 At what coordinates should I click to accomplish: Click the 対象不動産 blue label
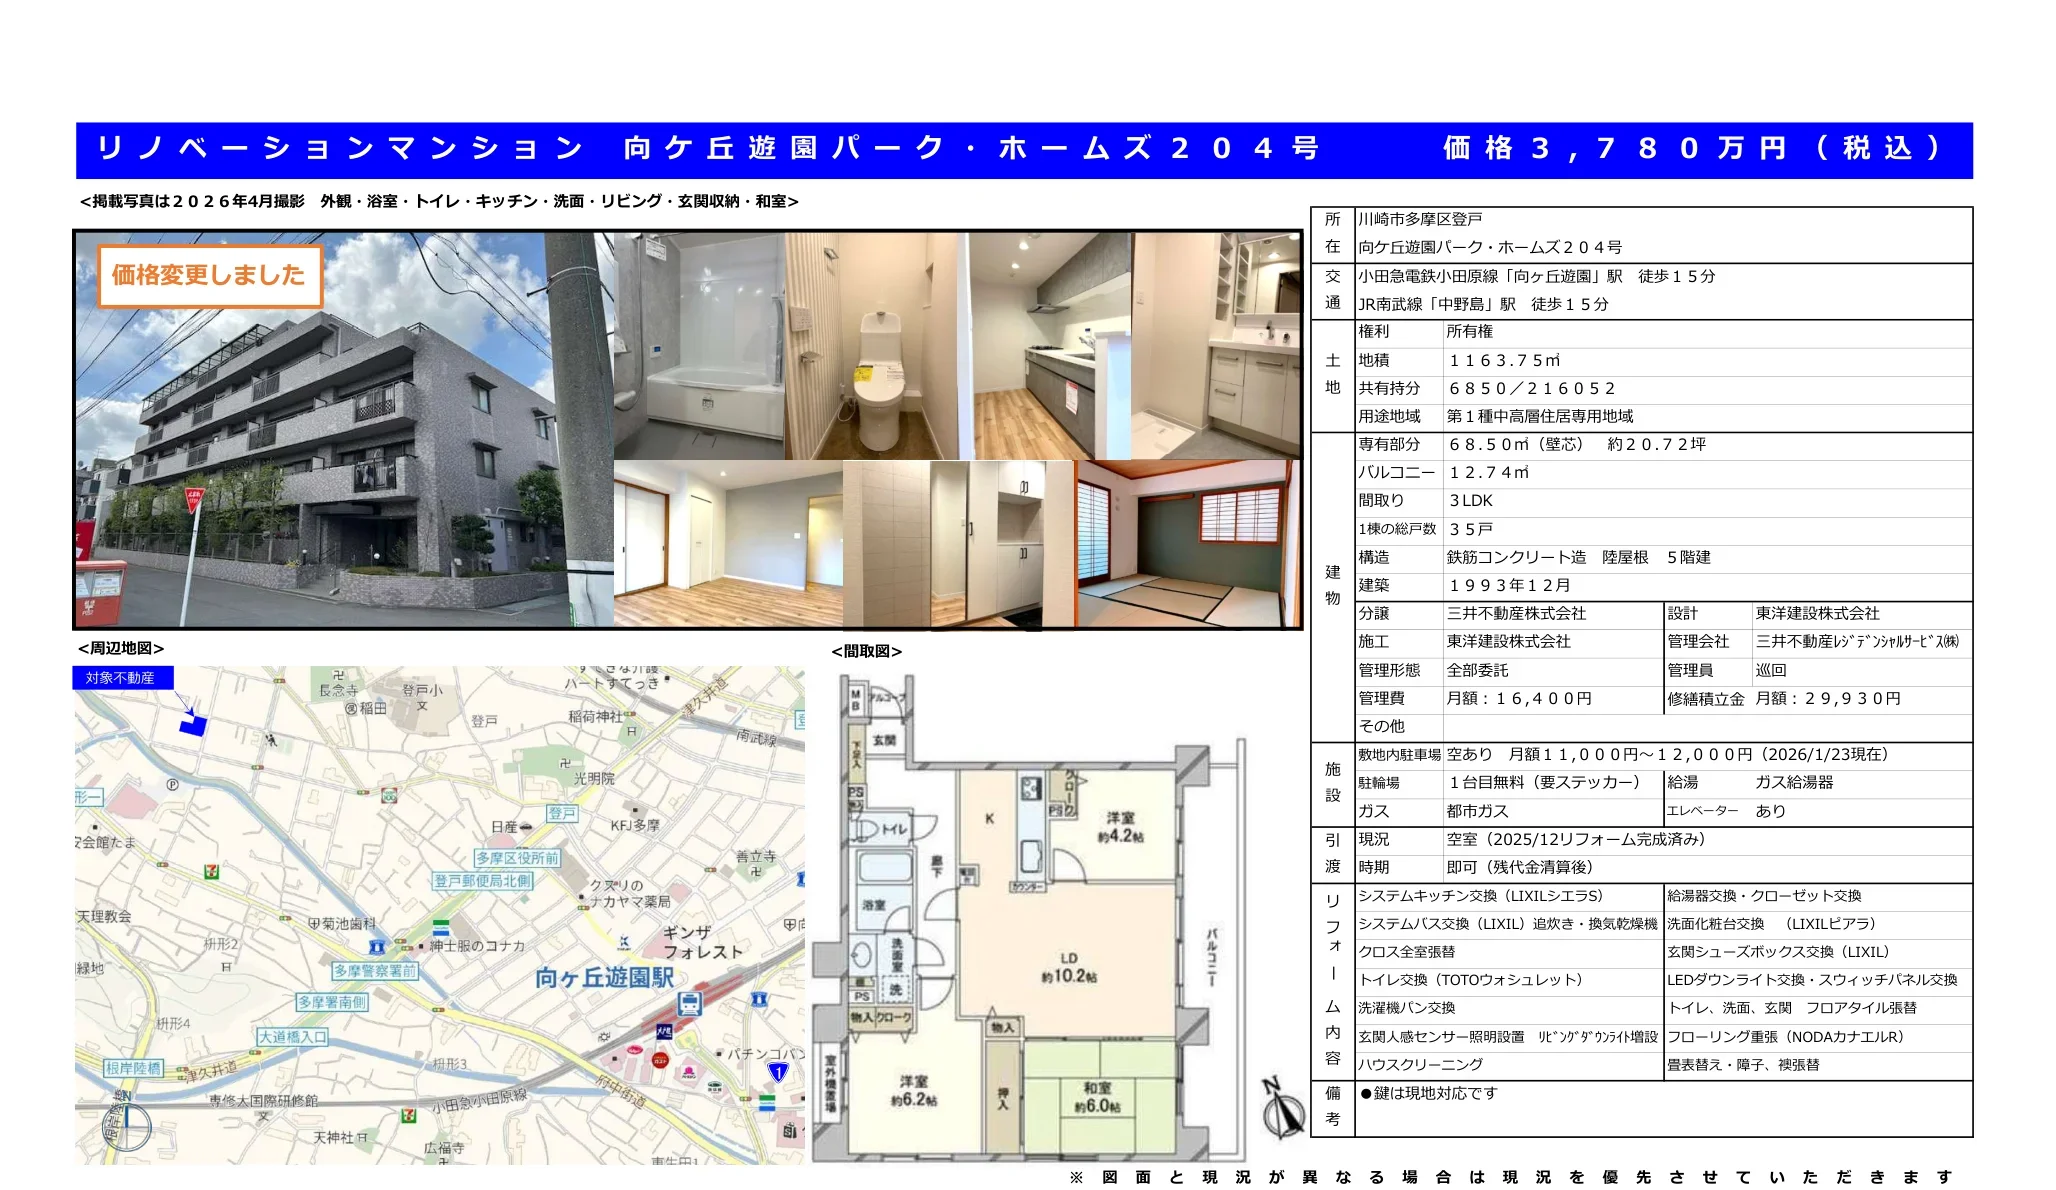point(123,678)
